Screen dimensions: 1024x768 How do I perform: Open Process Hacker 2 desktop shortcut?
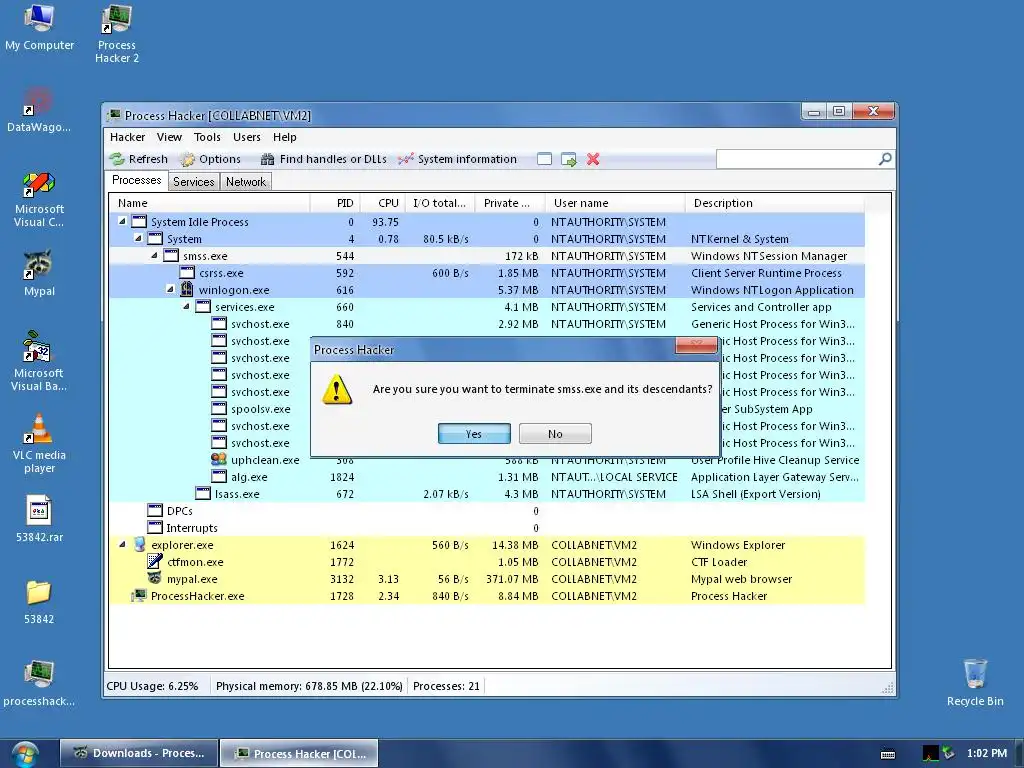[x=117, y=34]
